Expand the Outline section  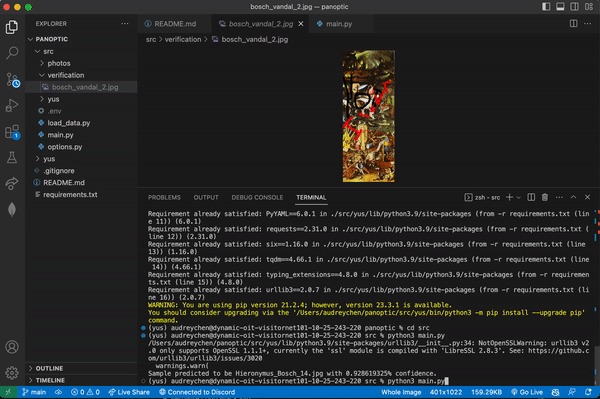82,368
